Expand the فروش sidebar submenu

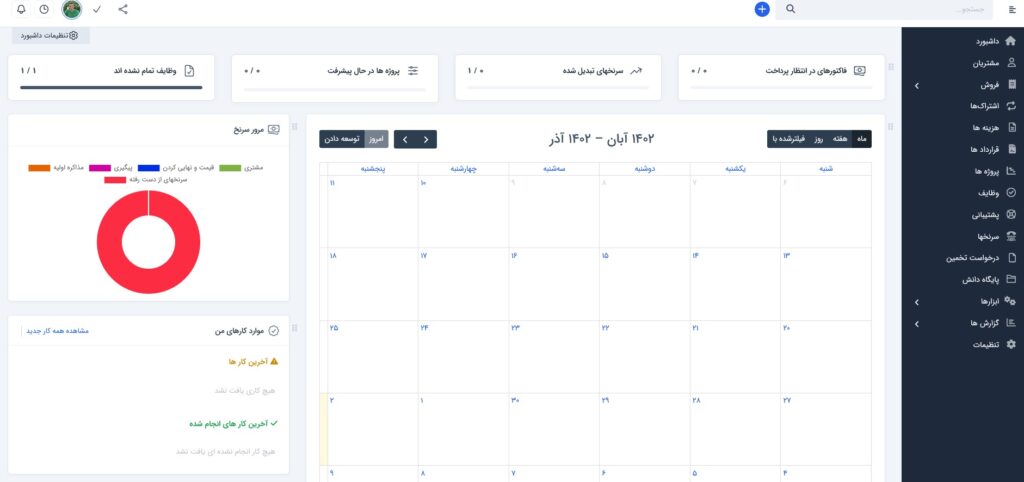pos(917,87)
